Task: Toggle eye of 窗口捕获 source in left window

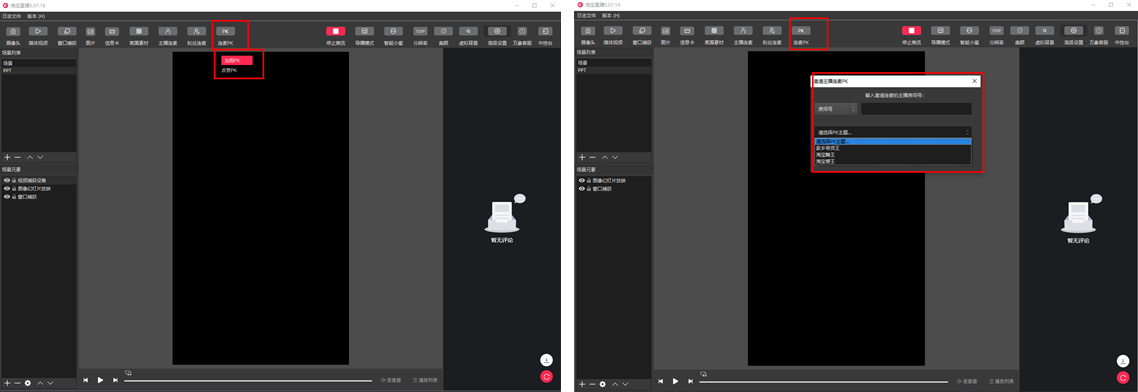Action: [7, 196]
